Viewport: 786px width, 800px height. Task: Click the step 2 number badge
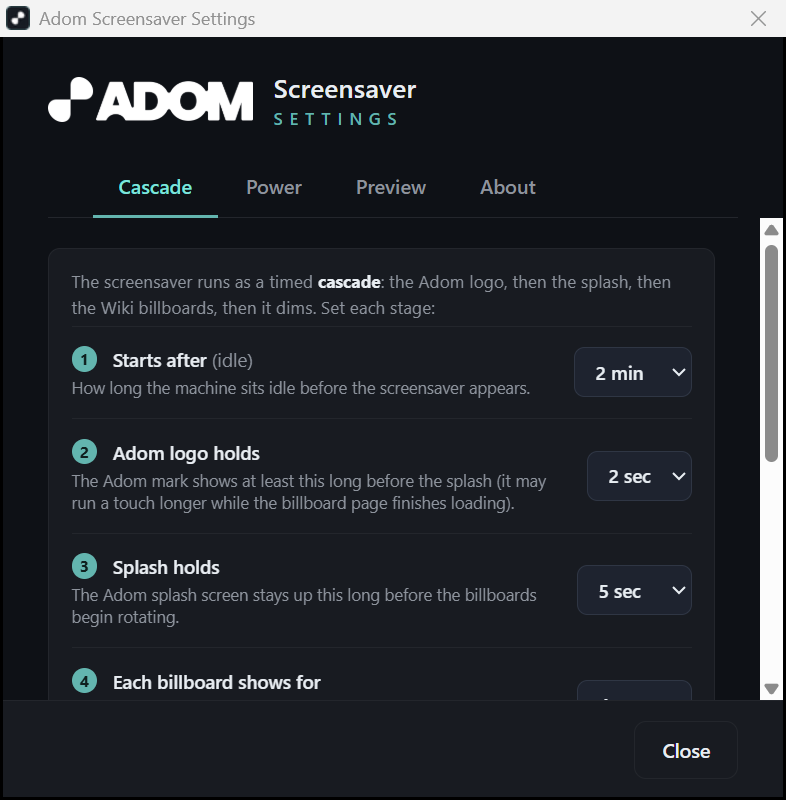(84, 452)
